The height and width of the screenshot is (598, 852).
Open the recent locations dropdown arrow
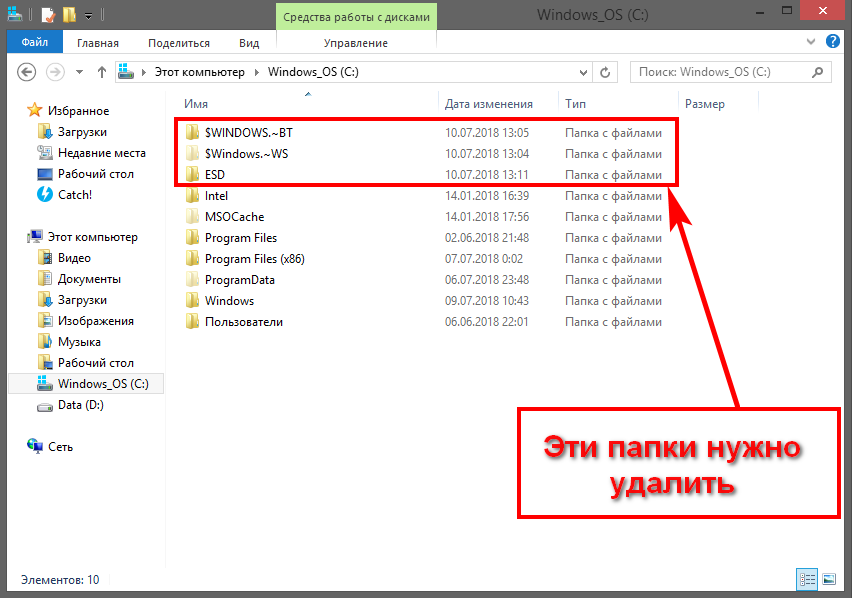79,72
